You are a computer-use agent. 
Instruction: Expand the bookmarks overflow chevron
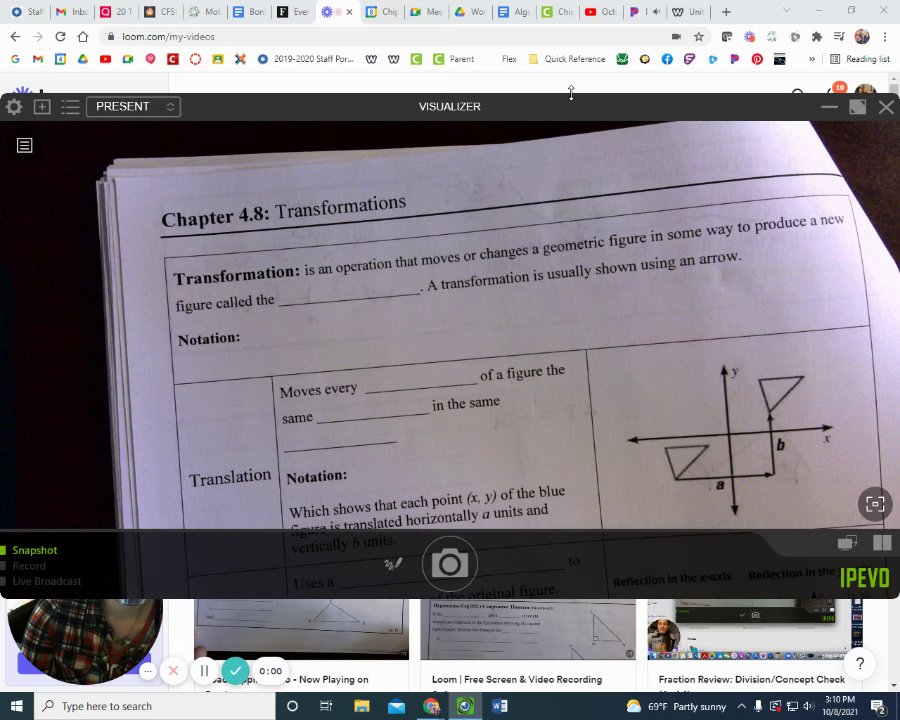(x=812, y=59)
